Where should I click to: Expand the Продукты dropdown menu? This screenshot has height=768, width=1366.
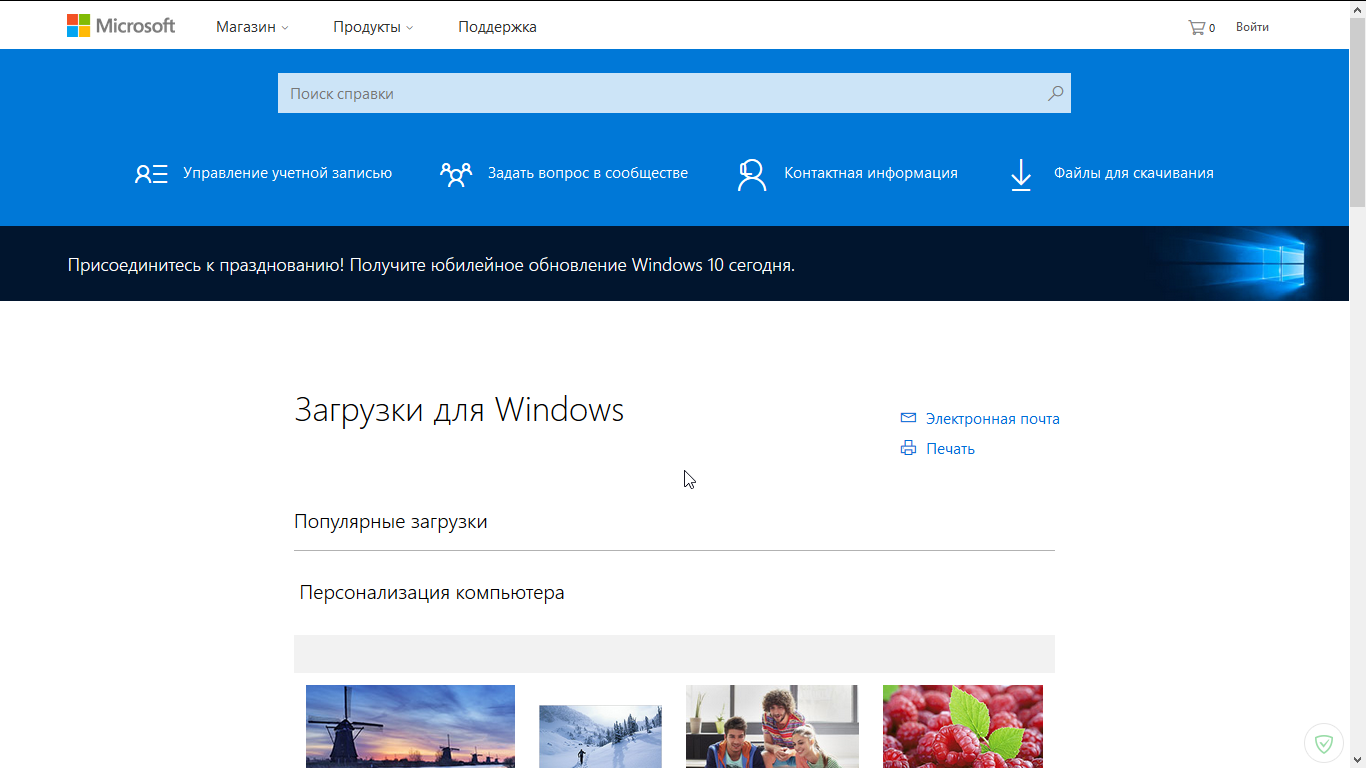coord(373,27)
